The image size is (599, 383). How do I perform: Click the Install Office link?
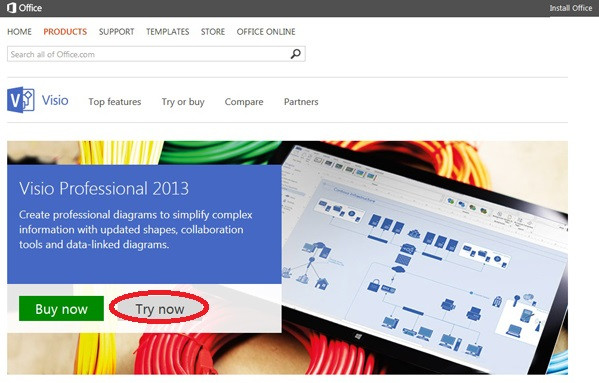coord(570,8)
